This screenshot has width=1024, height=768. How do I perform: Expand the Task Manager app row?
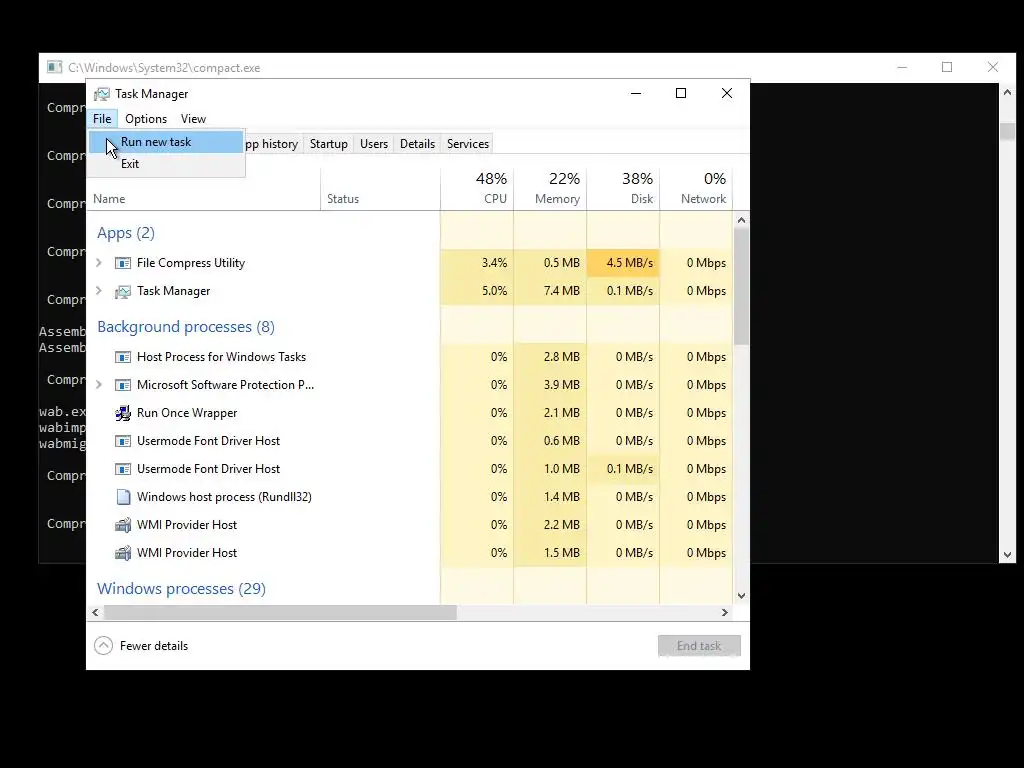99,291
